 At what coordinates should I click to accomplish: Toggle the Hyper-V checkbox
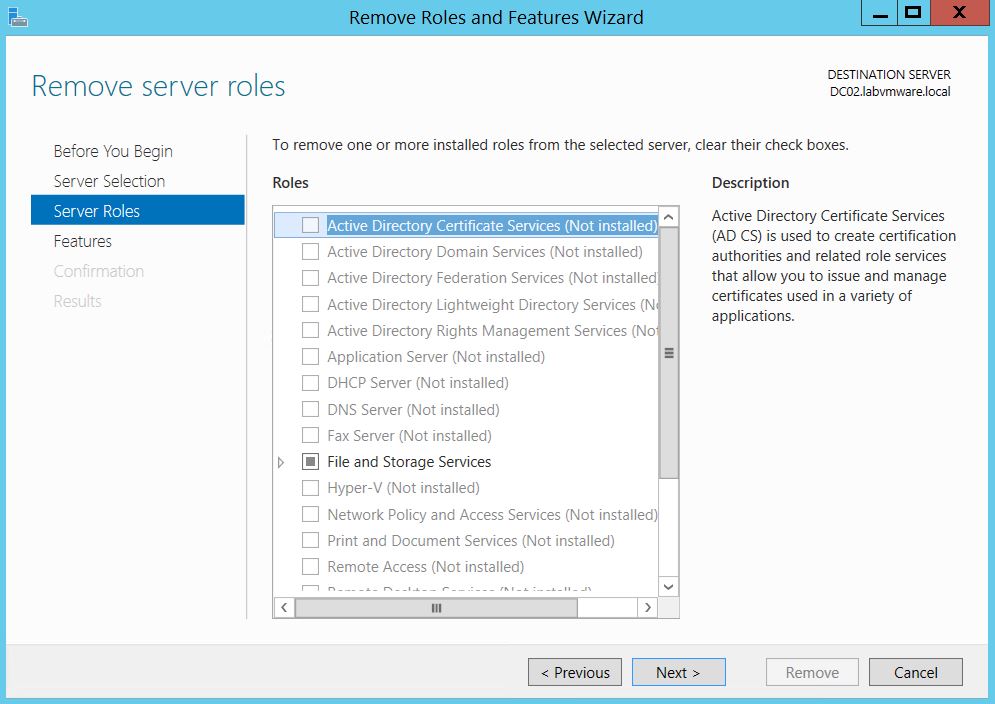click(310, 488)
